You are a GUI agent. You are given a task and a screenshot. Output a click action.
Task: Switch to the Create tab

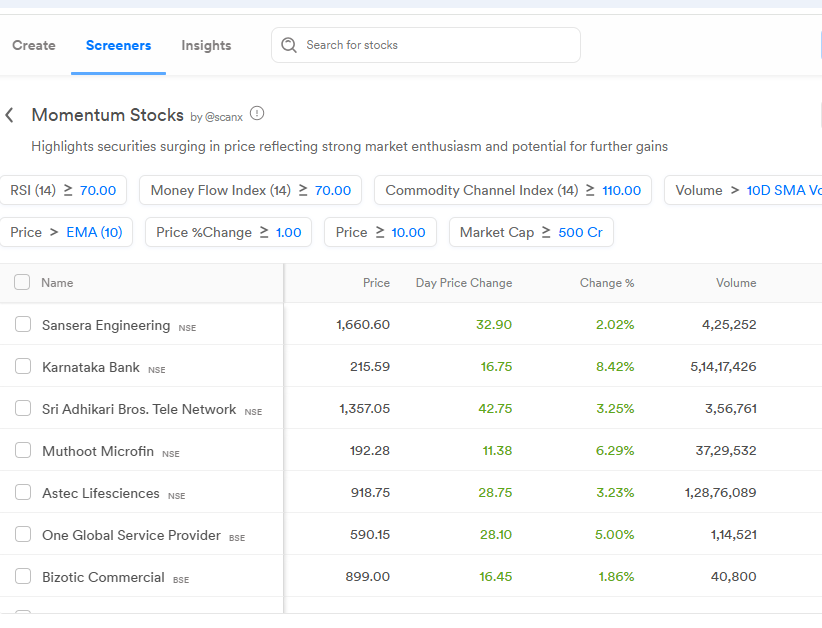(x=33, y=45)
